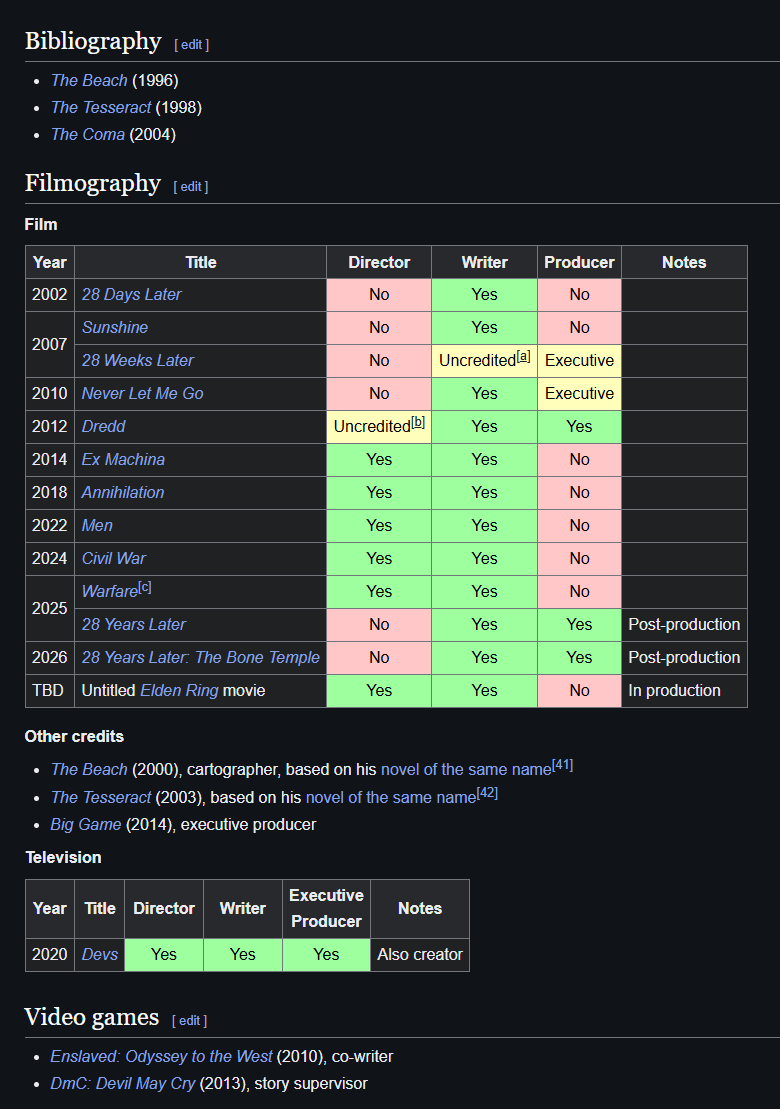Viewport: 780px width, 1109px height.
Task: Open Warfare film link
Action: tap(110, 592)
